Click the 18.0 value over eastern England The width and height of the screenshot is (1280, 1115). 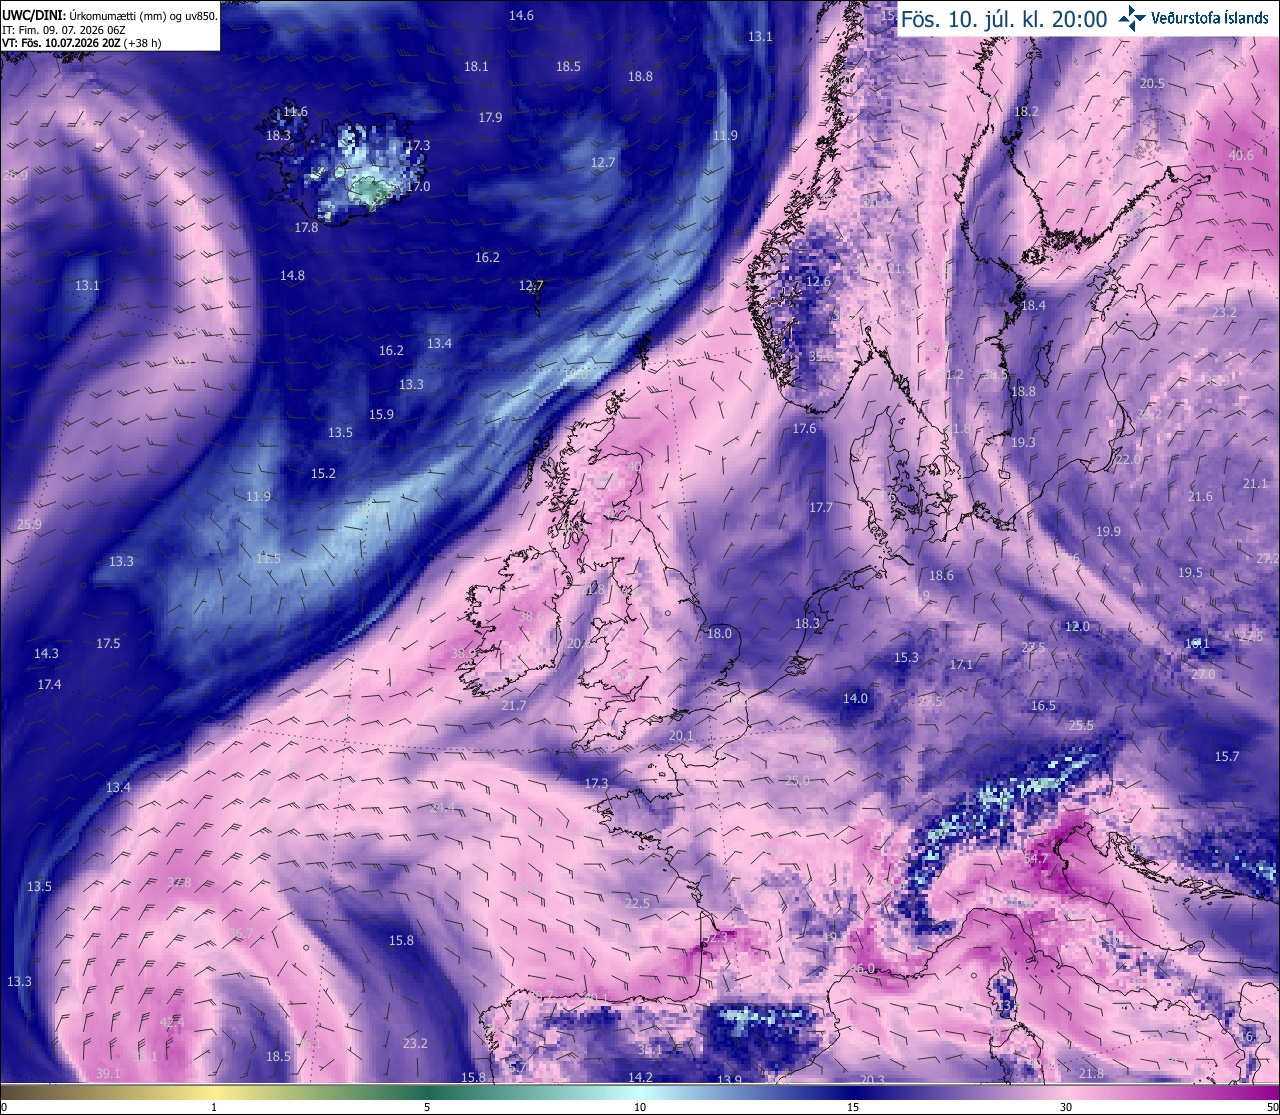pos(719,634)
